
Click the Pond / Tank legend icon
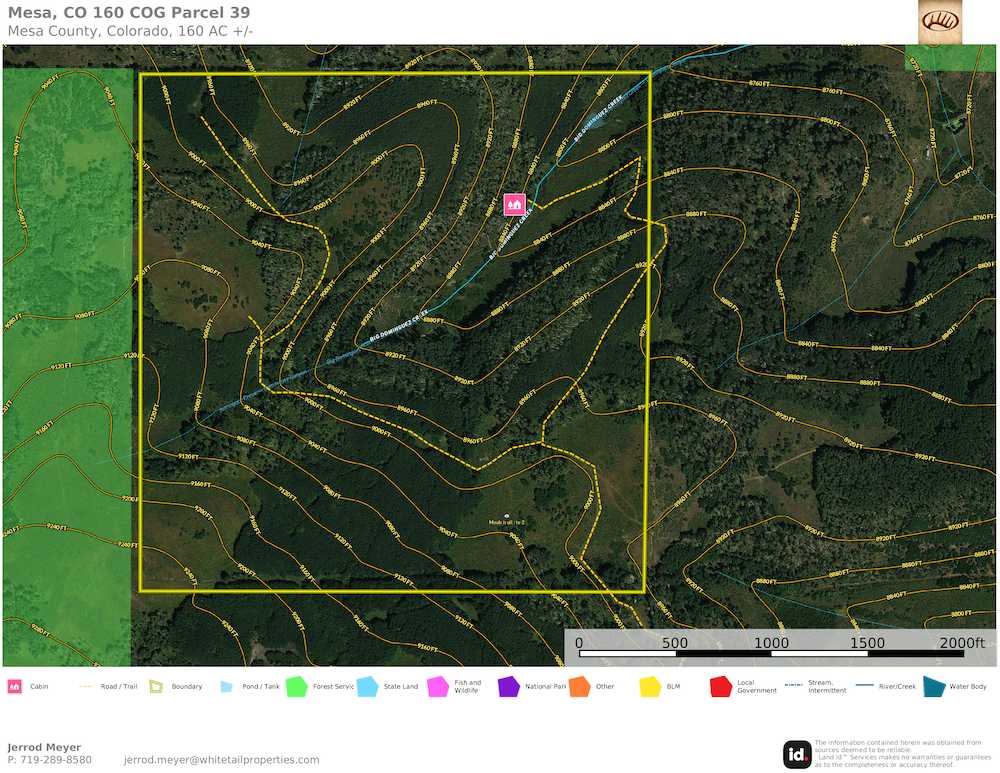click(x=226, y=687)
